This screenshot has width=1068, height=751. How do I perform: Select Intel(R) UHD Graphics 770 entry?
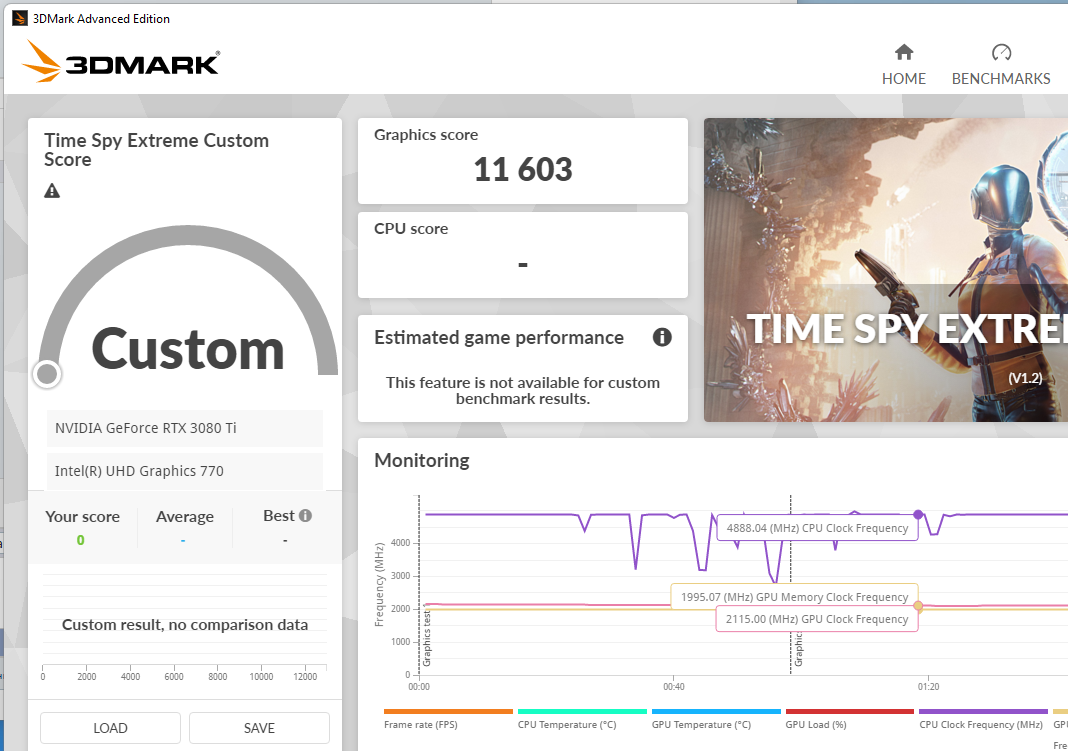tap(185, 471)
